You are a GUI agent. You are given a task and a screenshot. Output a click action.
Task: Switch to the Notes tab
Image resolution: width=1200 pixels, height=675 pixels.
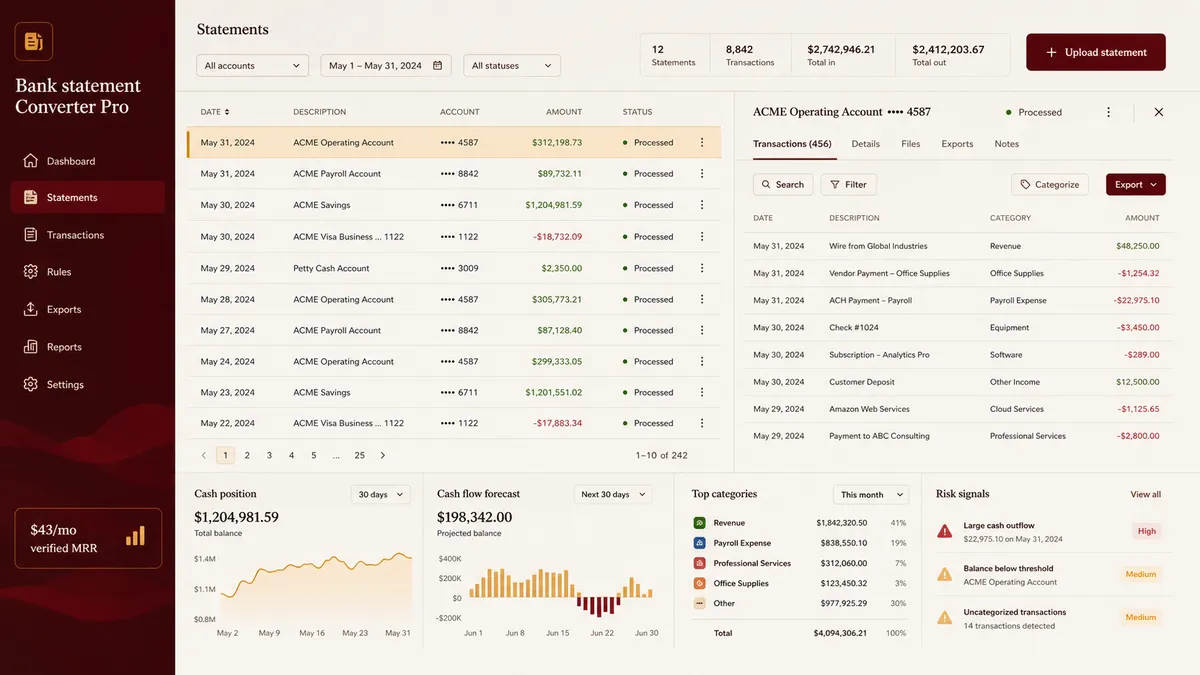pyautogui.click(x=1007, y=144)
